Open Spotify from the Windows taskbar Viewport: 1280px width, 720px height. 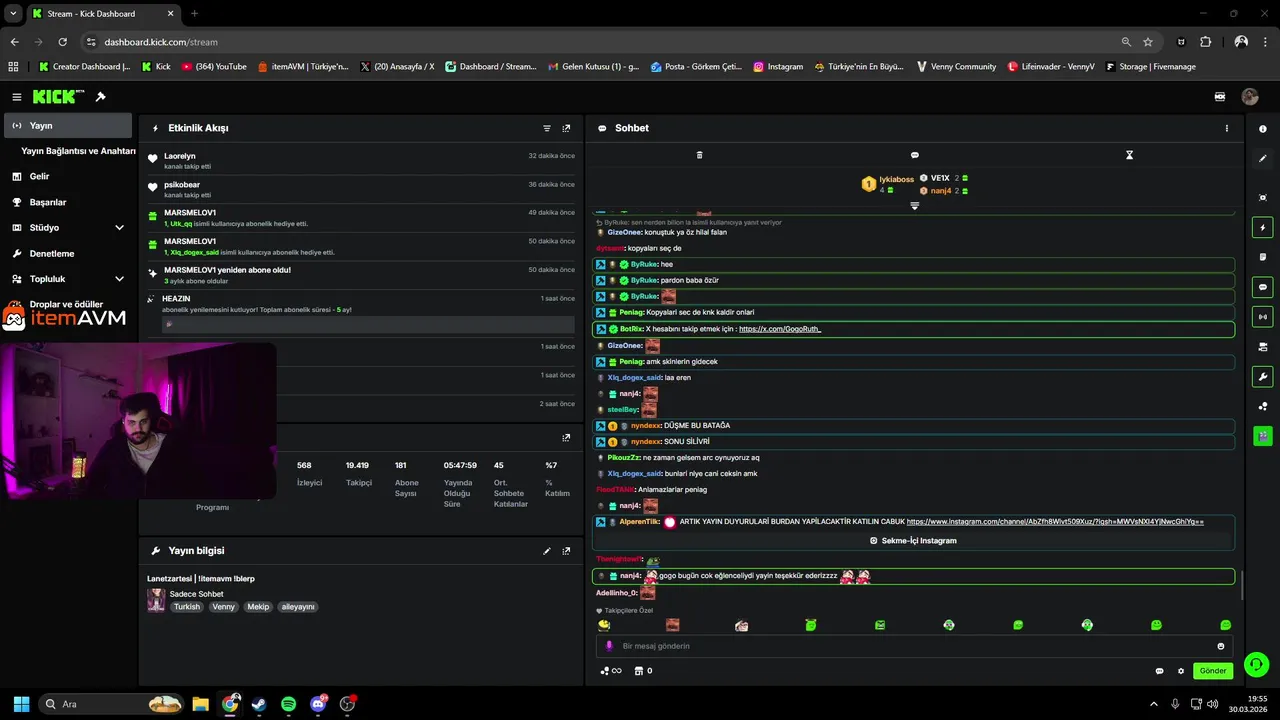288,704
